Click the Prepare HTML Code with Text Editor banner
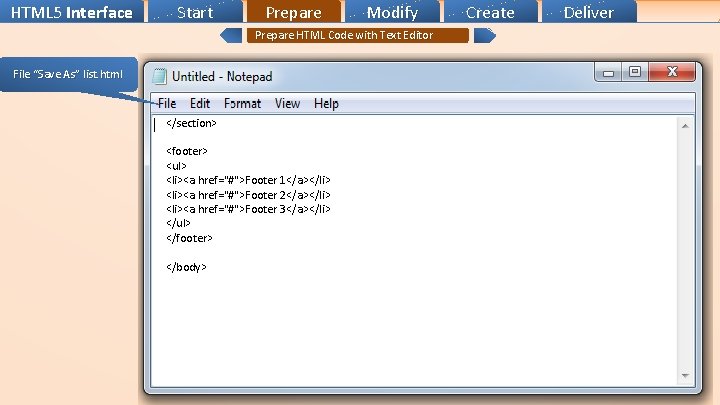This screenshot has width=720, height=405. pos(358,35)
